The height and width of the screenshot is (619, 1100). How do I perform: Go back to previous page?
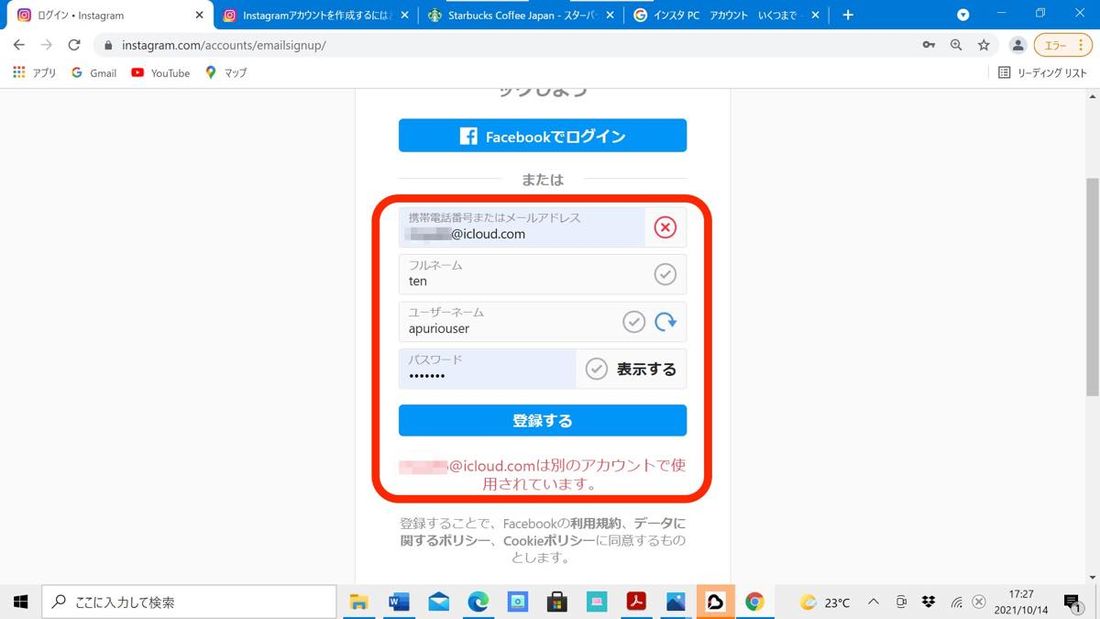[x=19, y=45]
